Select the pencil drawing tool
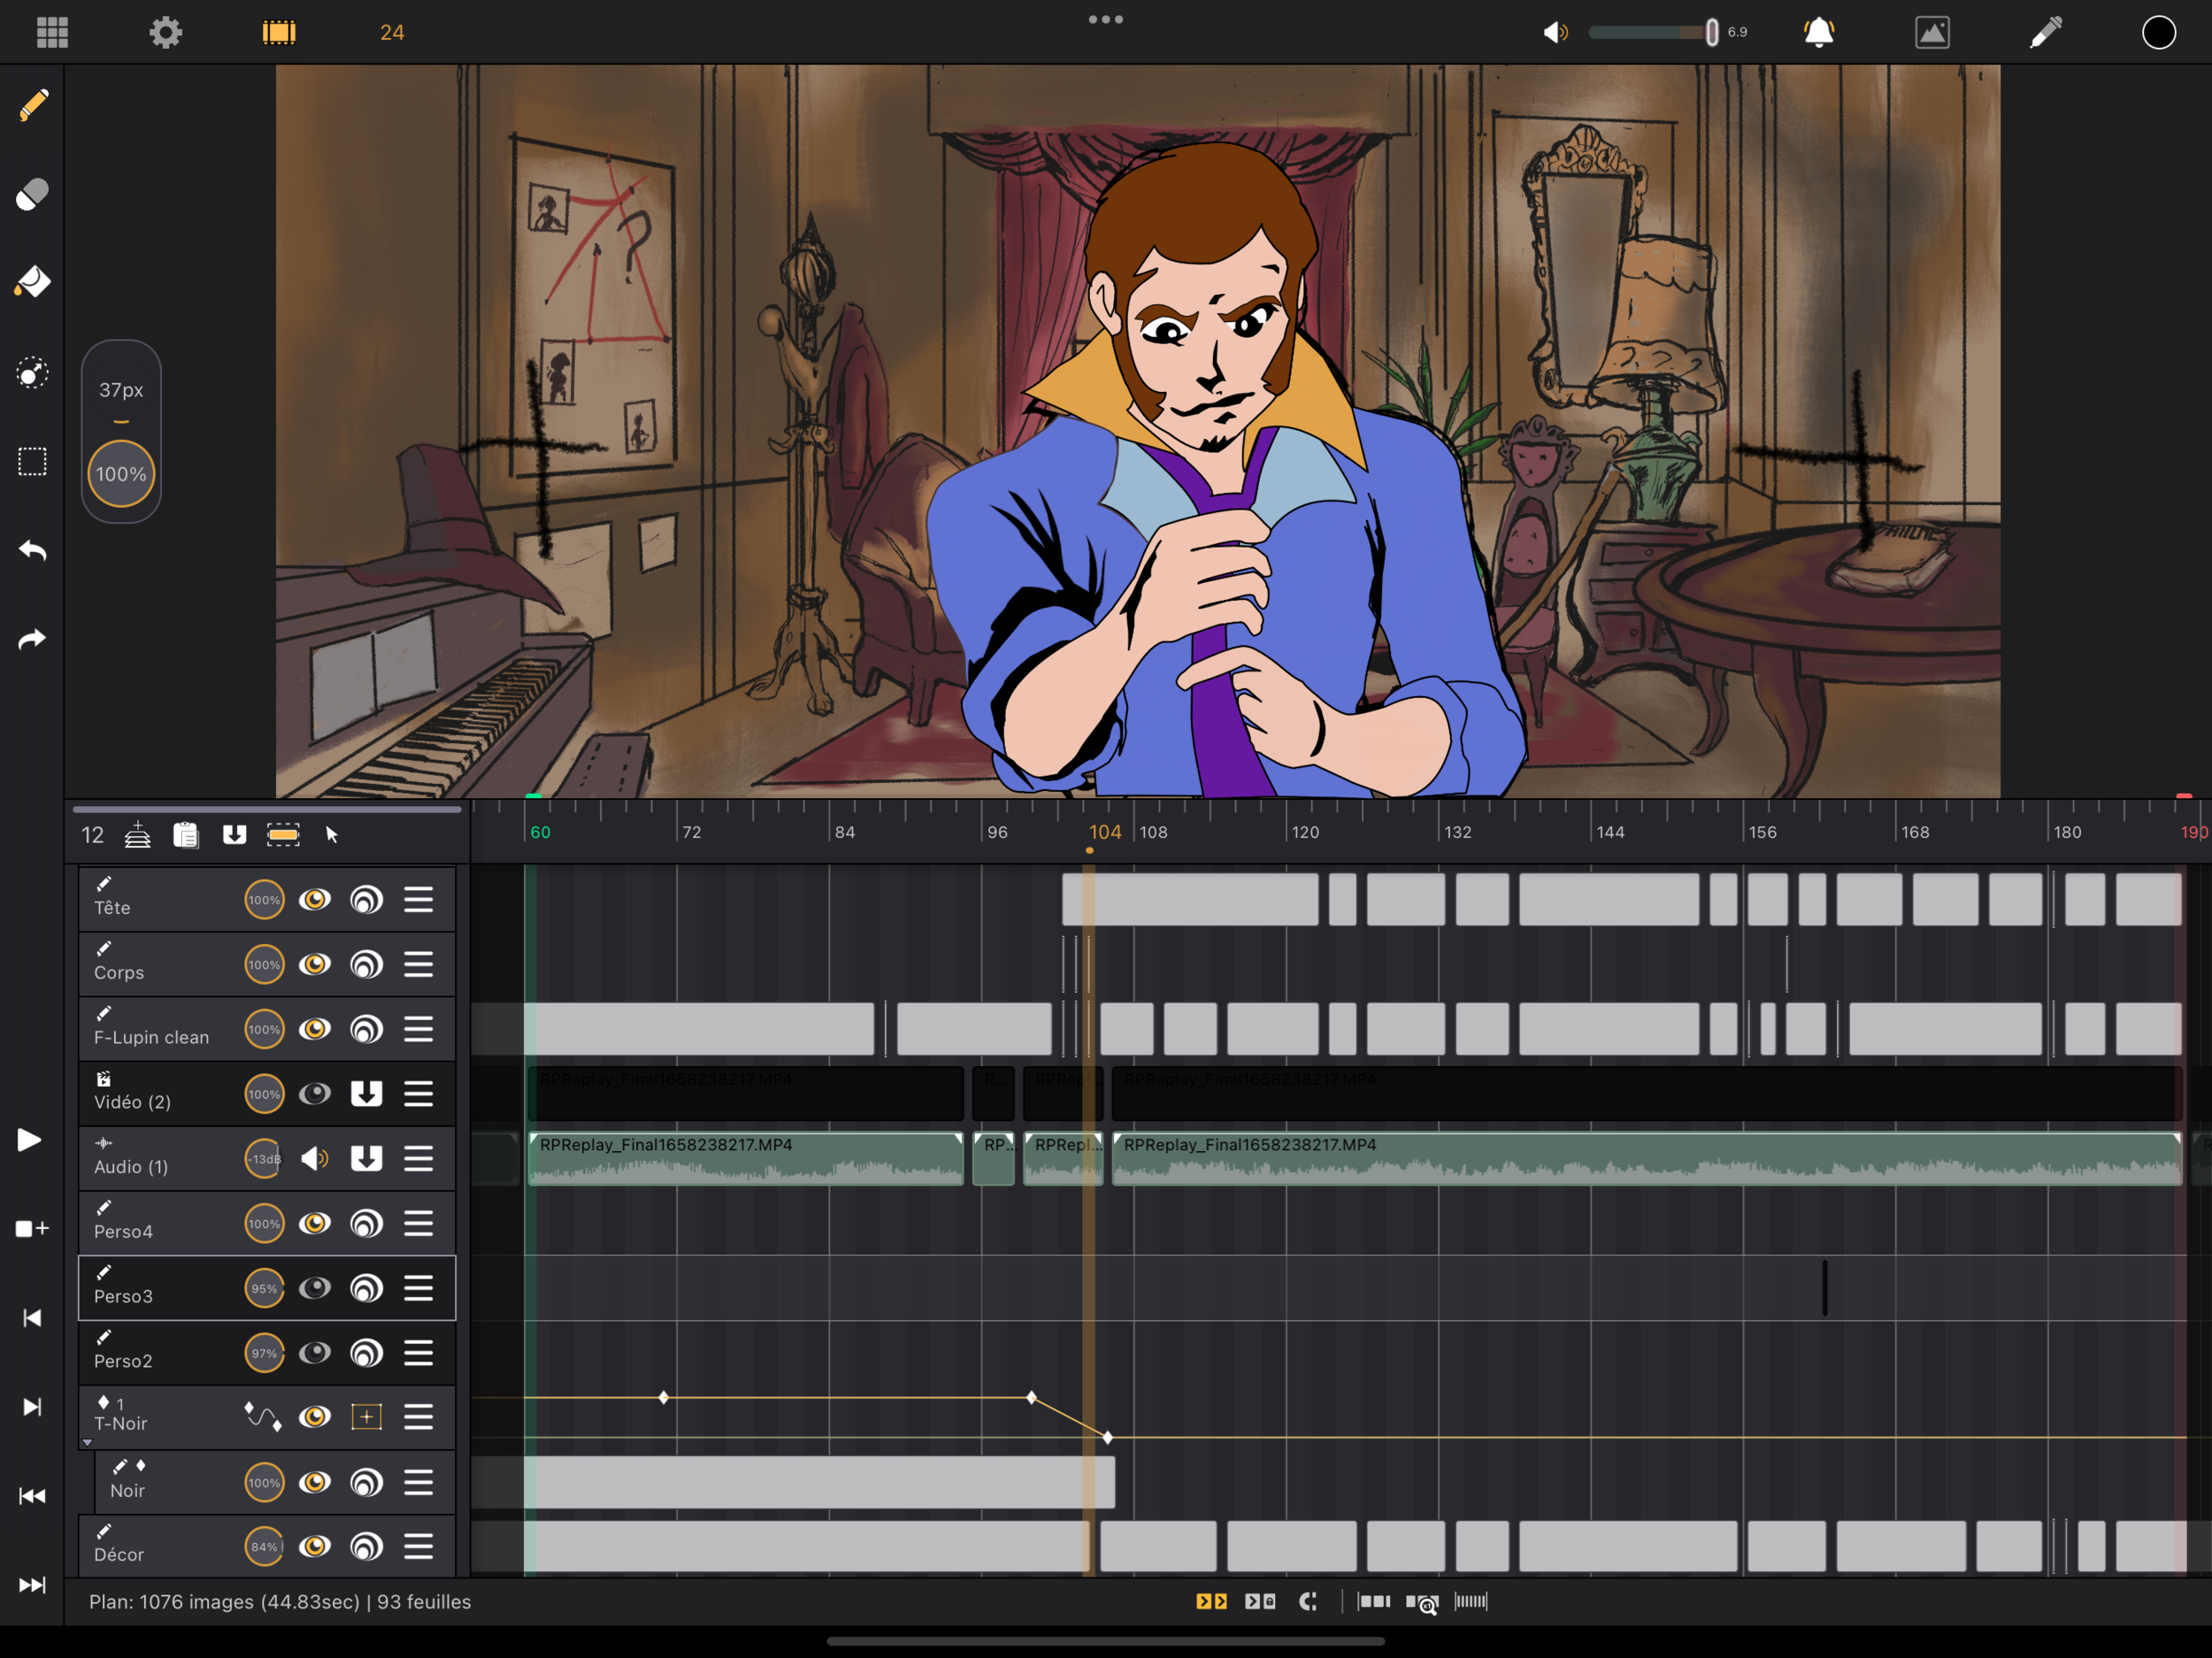The width and height of the screenshot is (2212, 1658). [x=32, y=105]
